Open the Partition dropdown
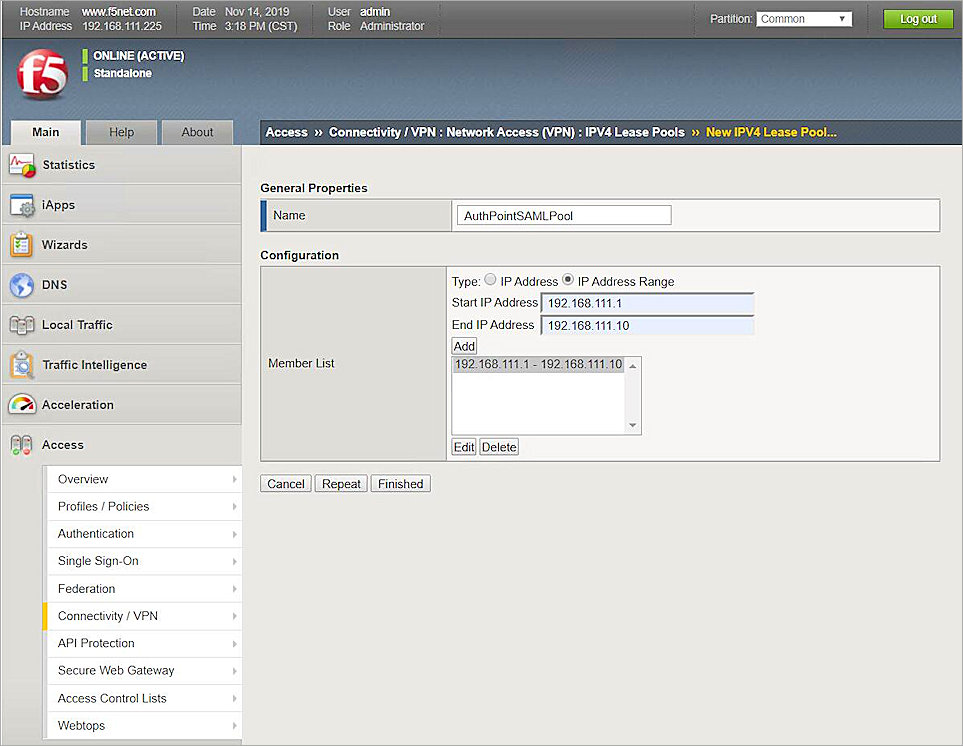Image resolution: width=963 pixels, height=746 pixels. click(803, 18)
